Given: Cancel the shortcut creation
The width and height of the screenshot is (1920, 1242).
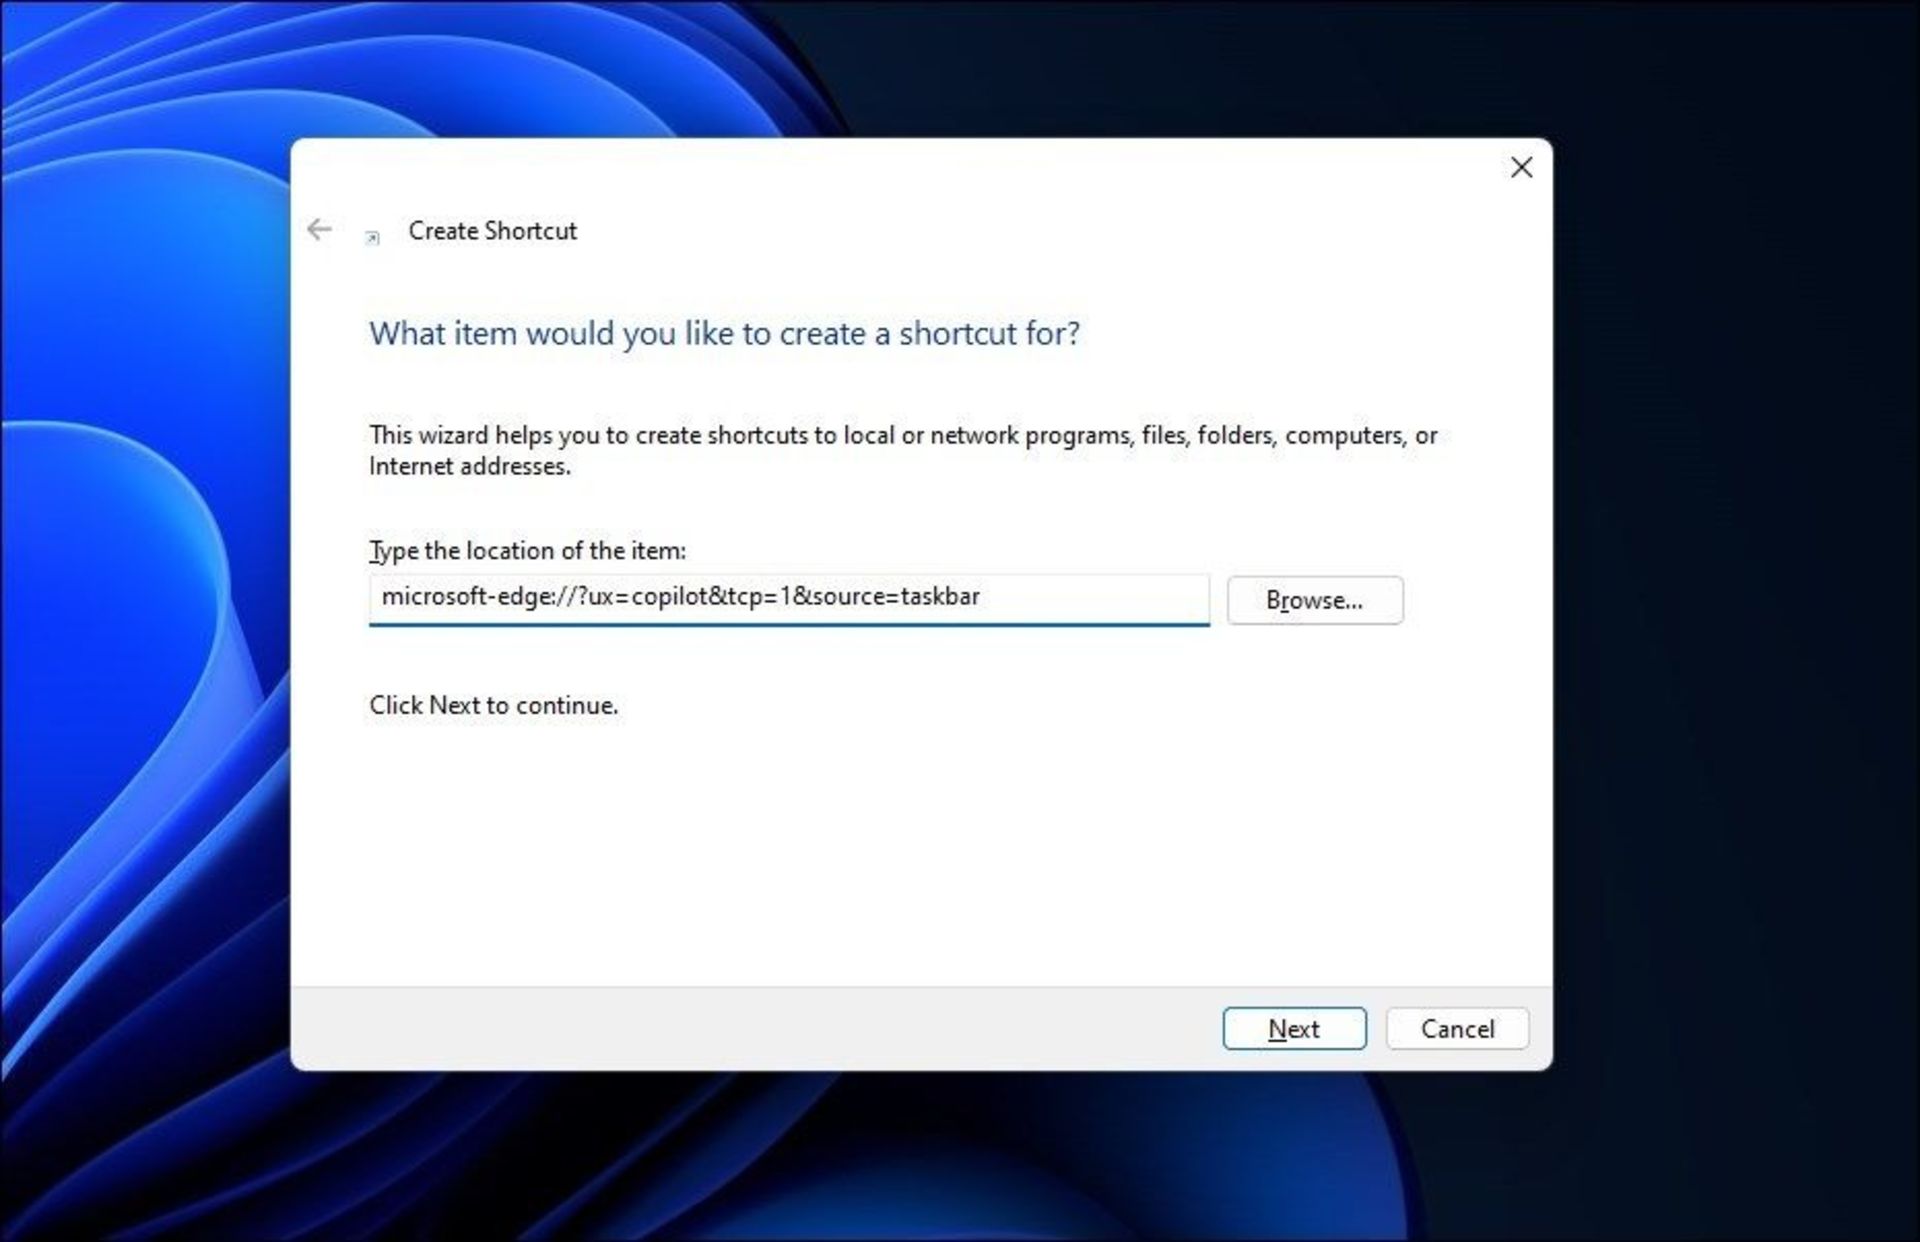Looking at the screenshot, I should [1456, 1028].
